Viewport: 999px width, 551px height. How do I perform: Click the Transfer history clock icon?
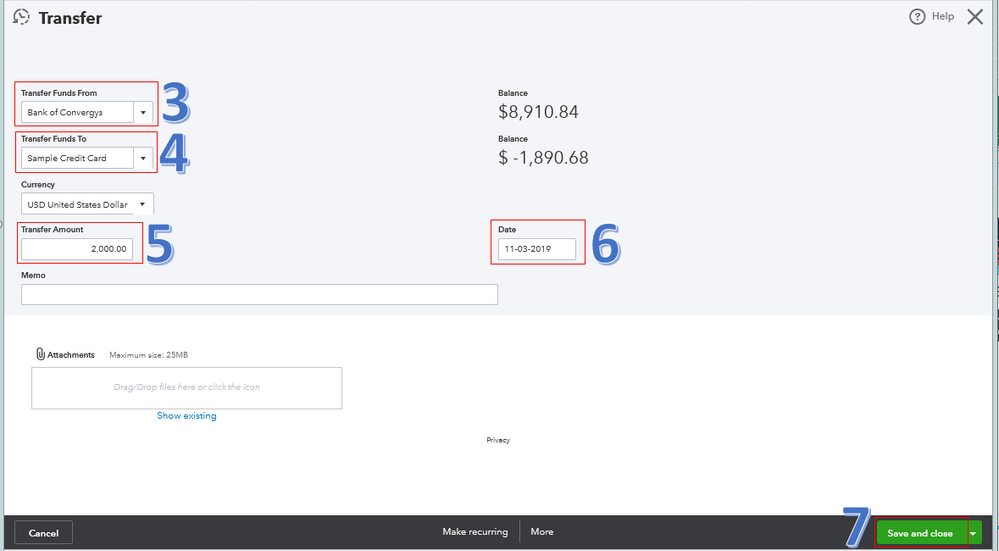tap(21, 18)
